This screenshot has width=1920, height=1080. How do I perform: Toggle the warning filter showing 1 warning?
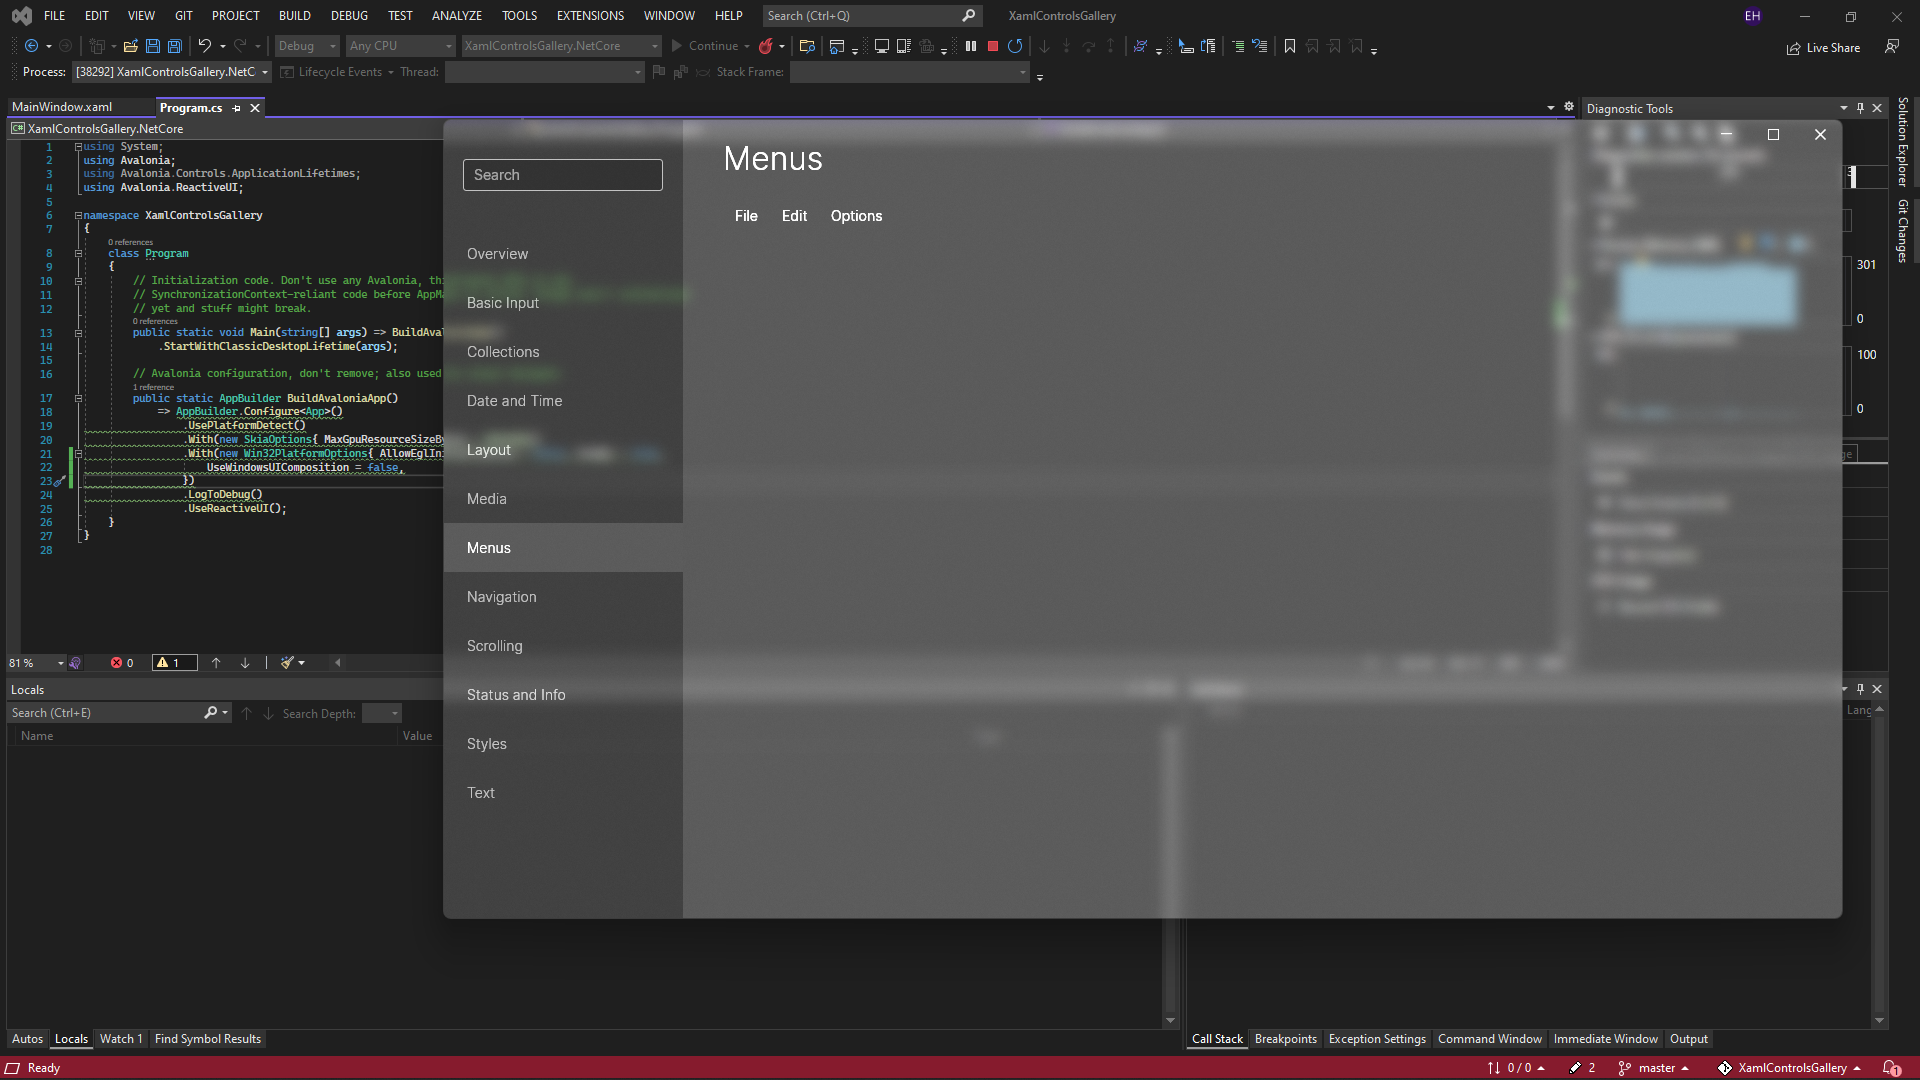click(172, 662)
